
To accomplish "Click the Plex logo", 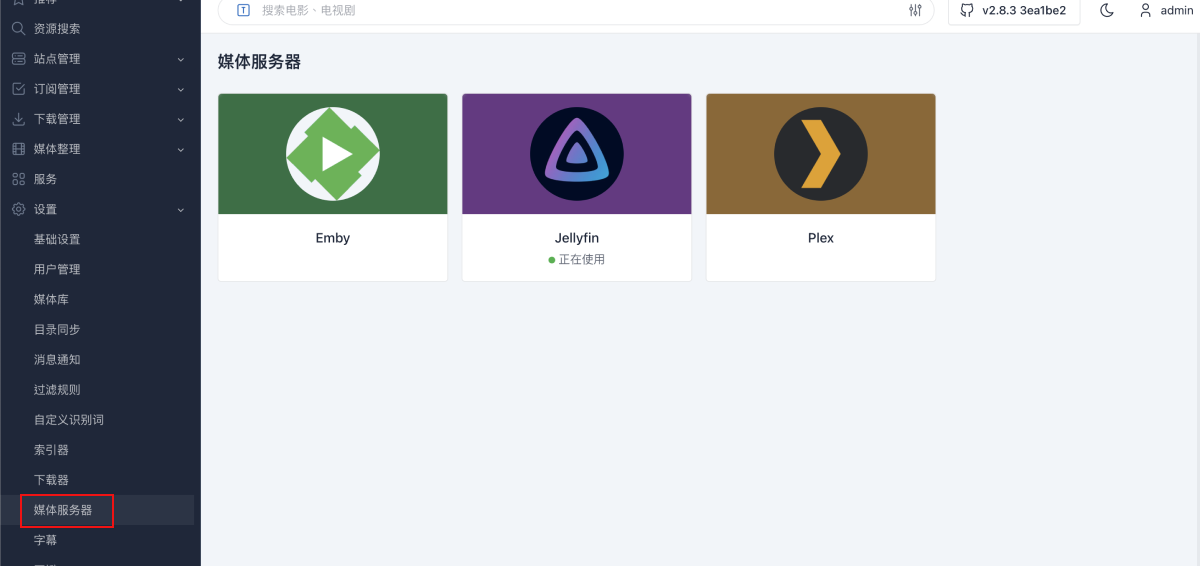I will (x=821, y=154).
